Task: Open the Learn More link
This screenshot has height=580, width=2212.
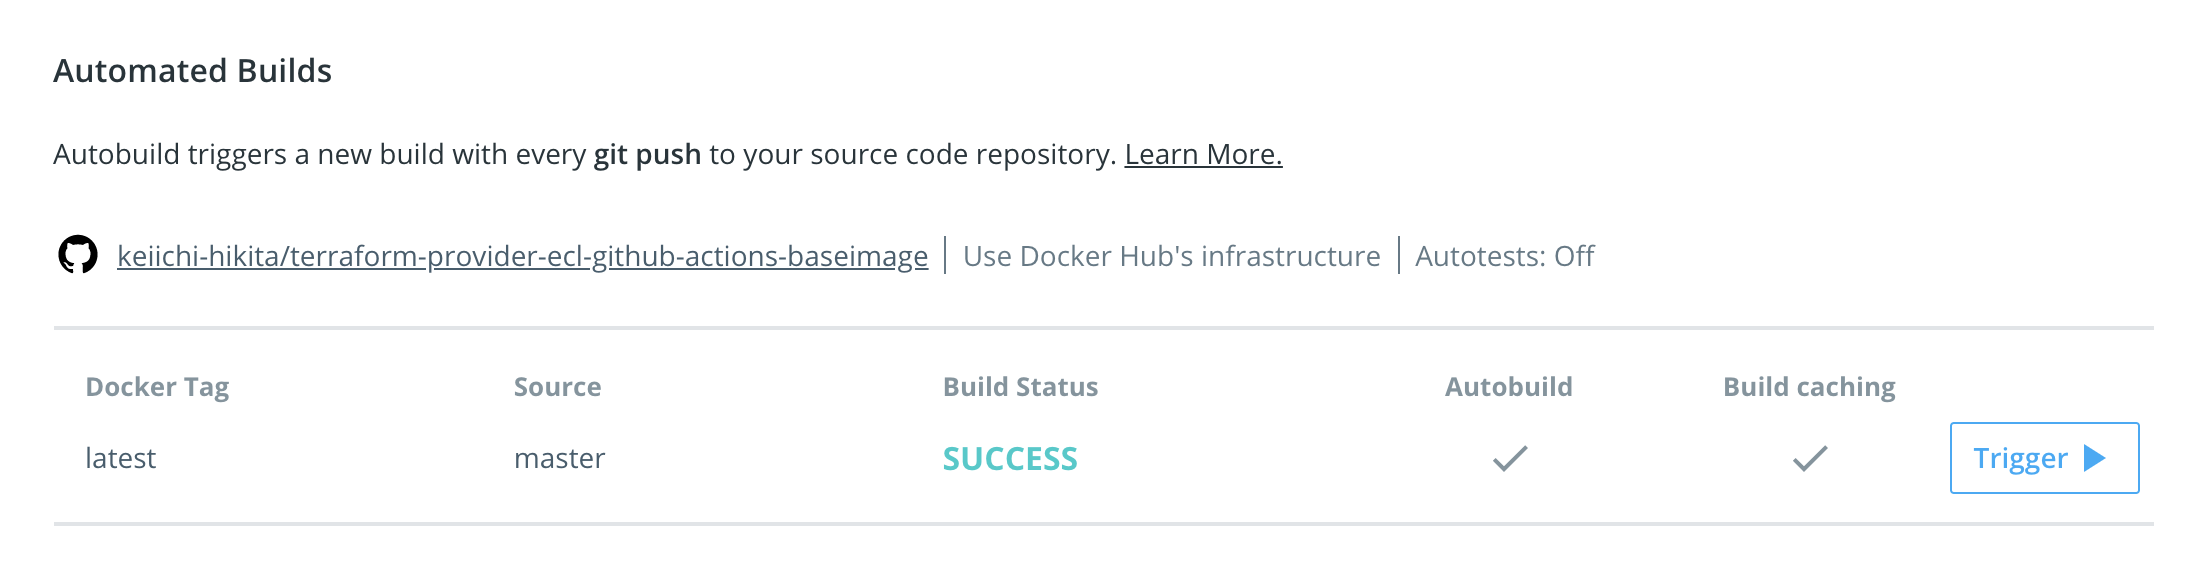Action: tap(1203, 154)
